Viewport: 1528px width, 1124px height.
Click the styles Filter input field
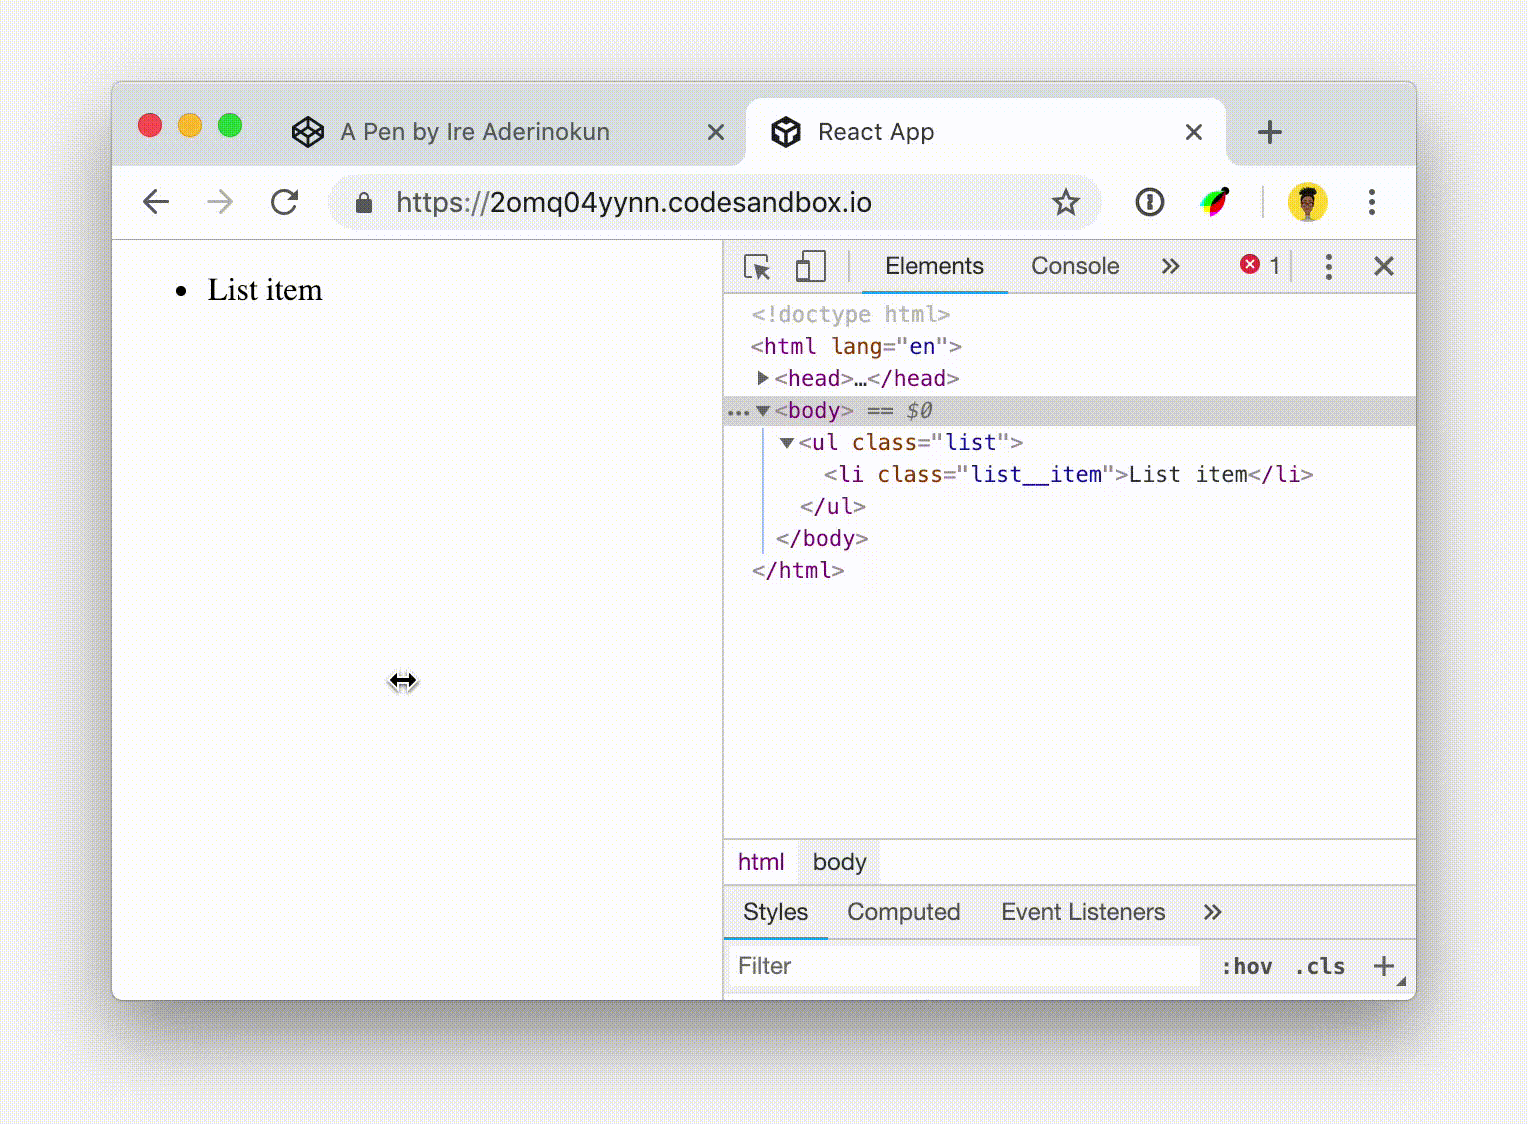900,966
